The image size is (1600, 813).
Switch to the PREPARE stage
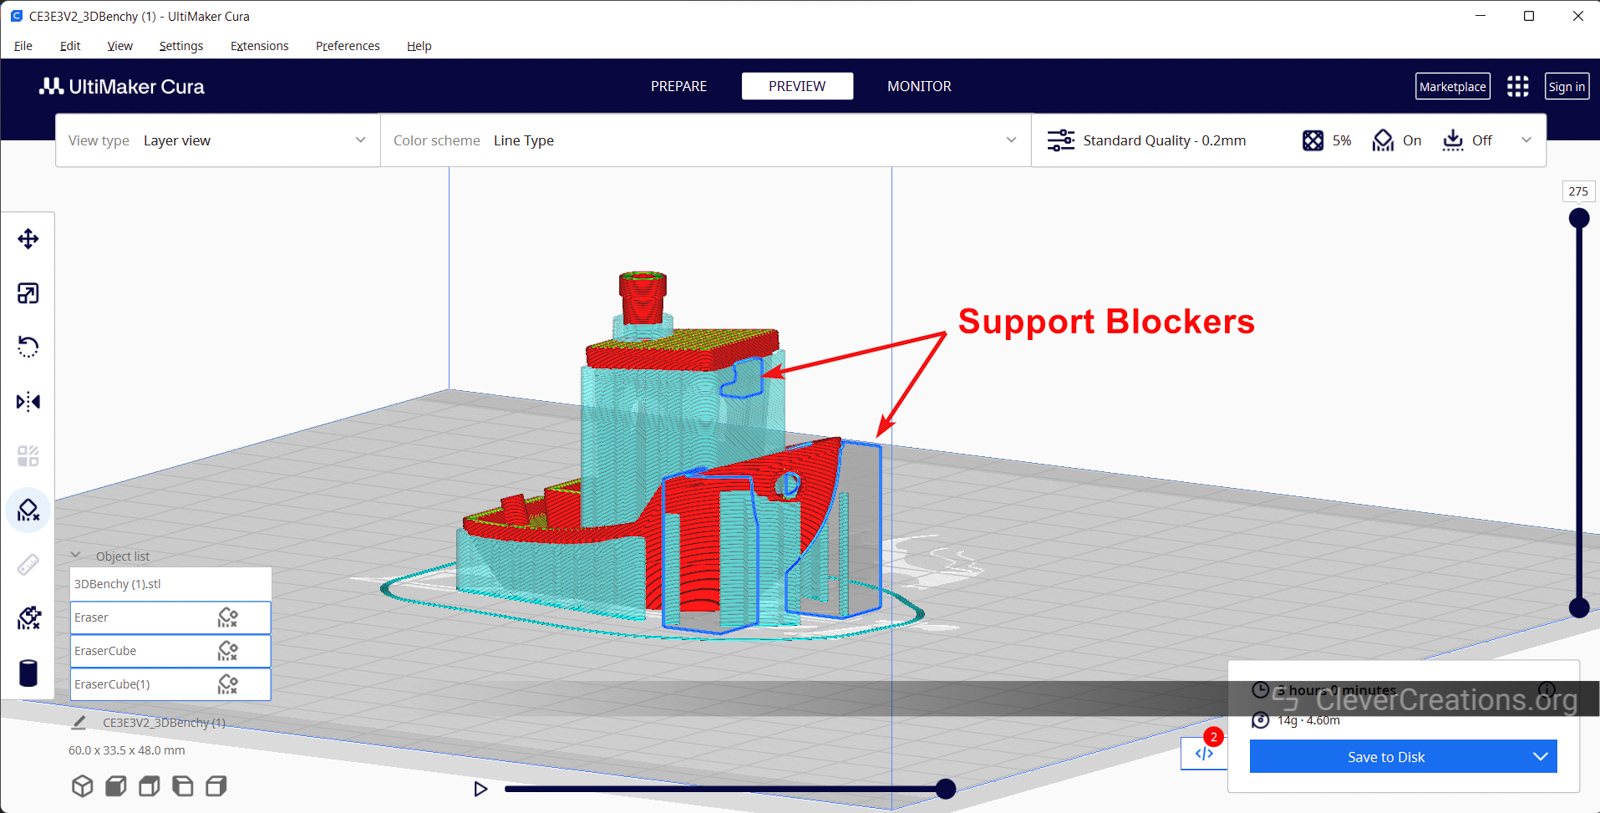coord(679,86)
